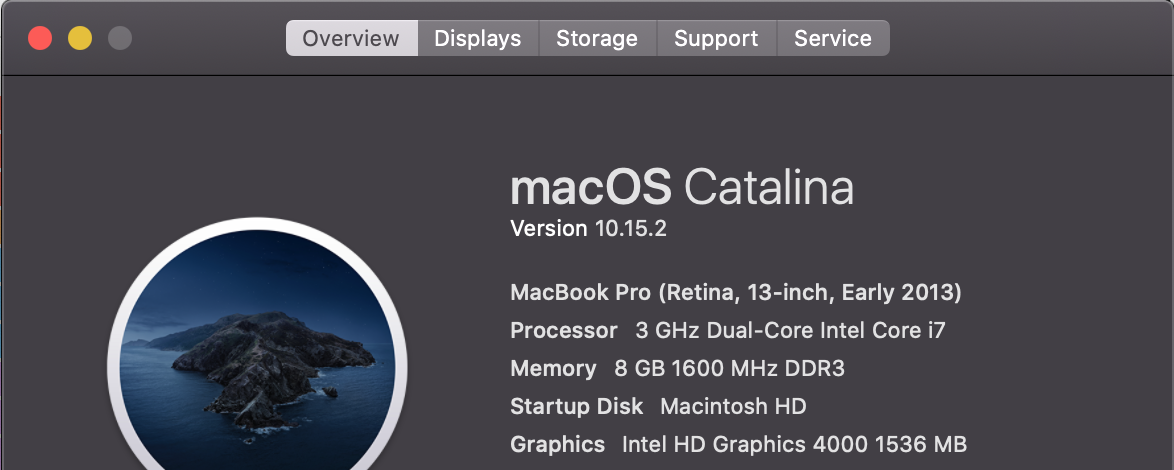Click the Version 10.15.2 text
The height and width of the screenshot is (470, 1174).
(588, 228)
